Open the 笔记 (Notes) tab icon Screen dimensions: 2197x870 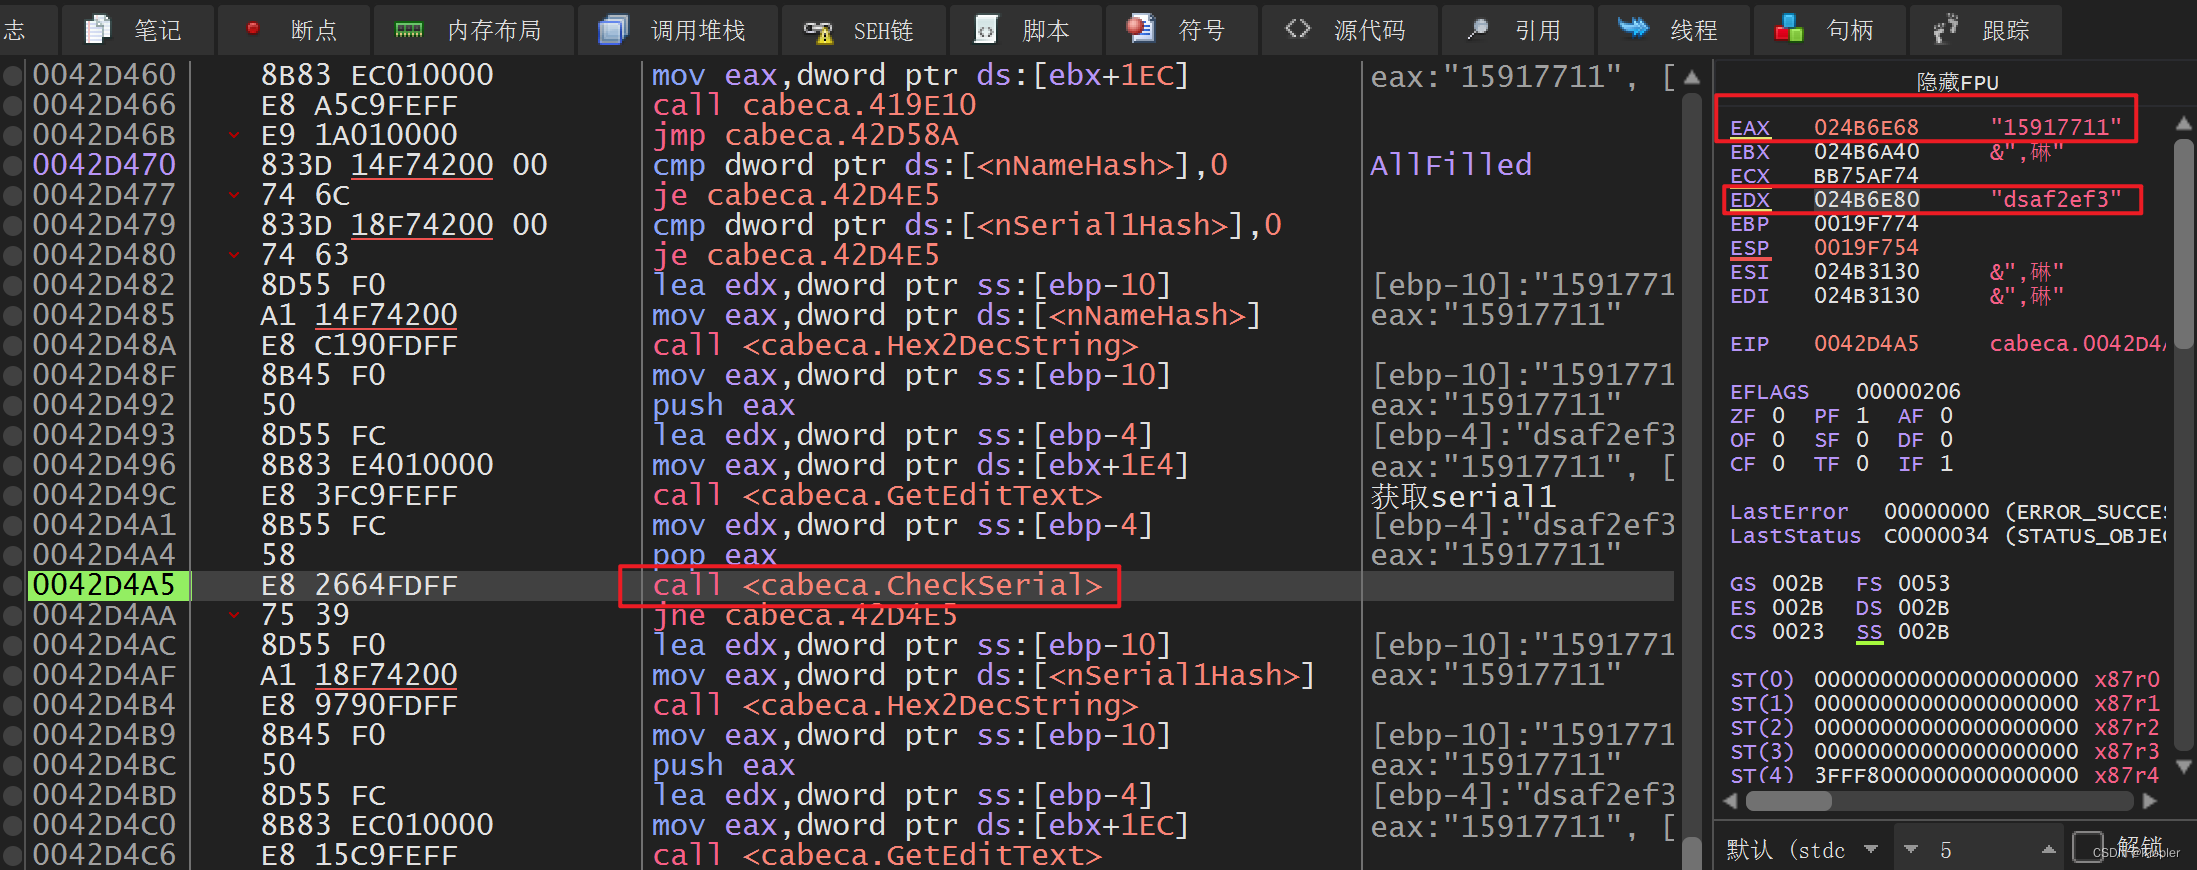(x=98, y=29)
